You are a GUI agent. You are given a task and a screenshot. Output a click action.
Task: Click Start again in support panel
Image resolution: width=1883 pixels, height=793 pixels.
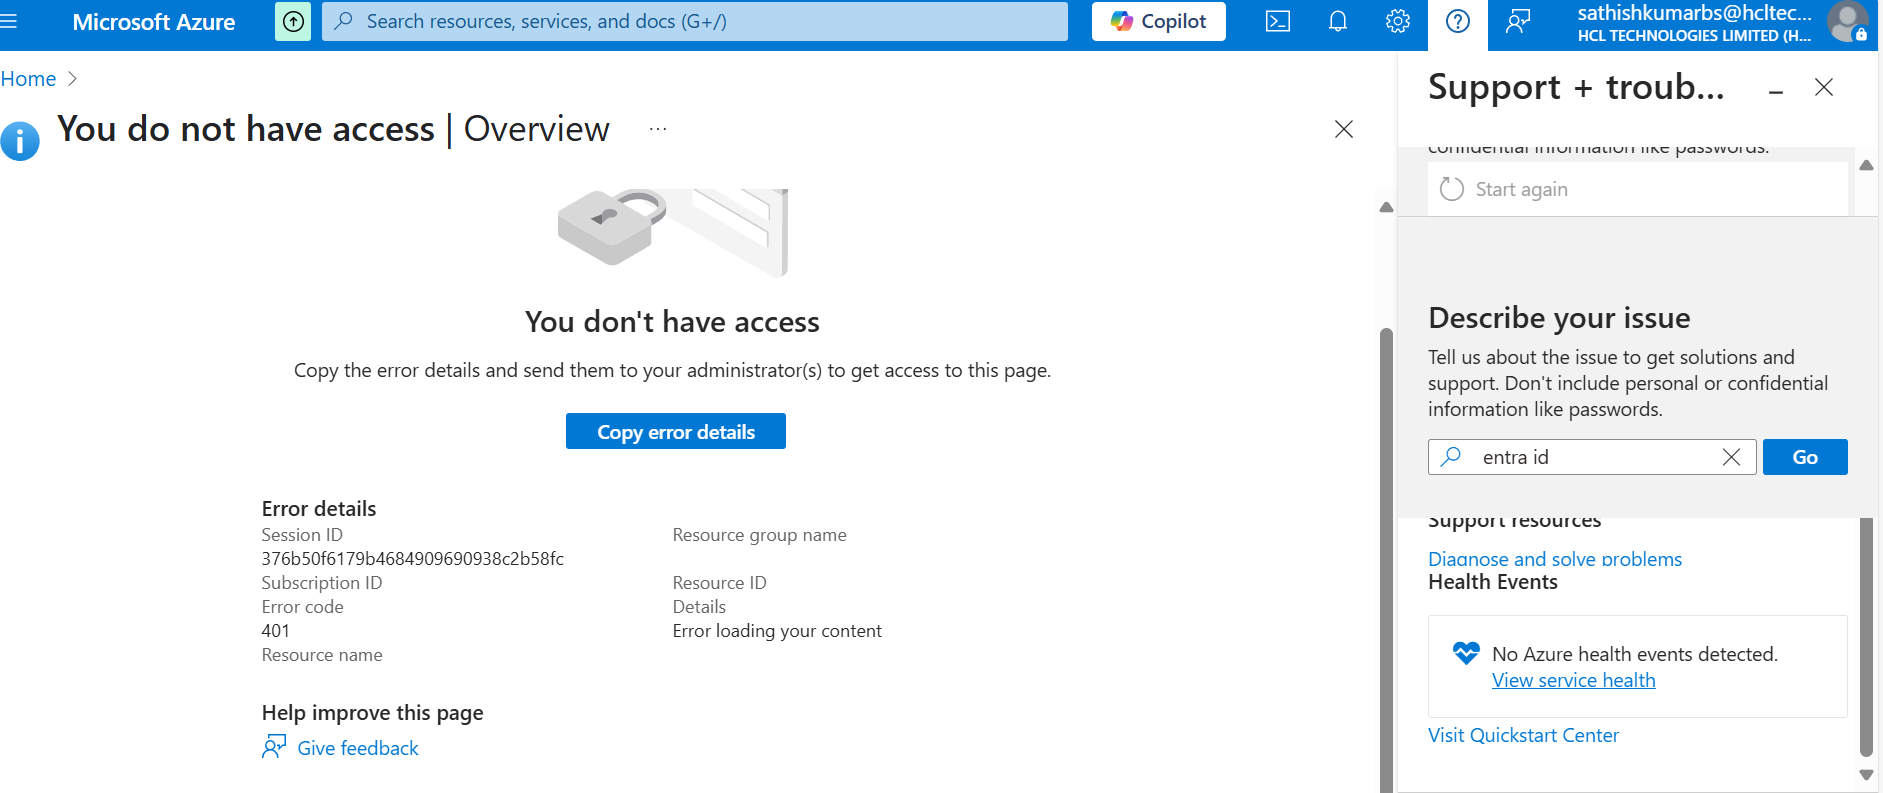[x=1521, y=189]
